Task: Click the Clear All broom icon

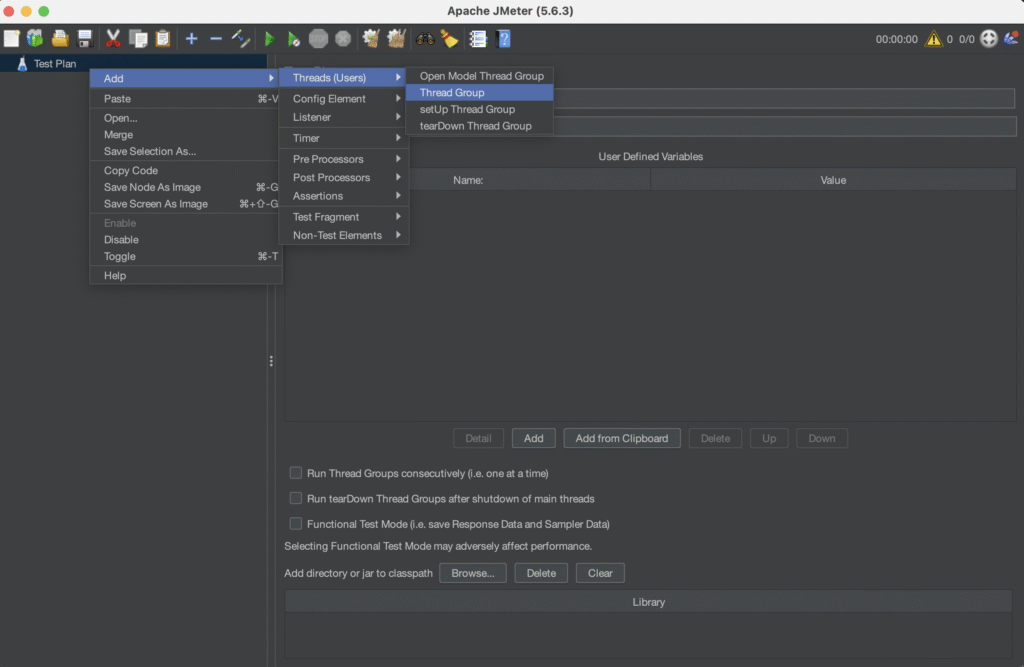Action: click(449, 39)
